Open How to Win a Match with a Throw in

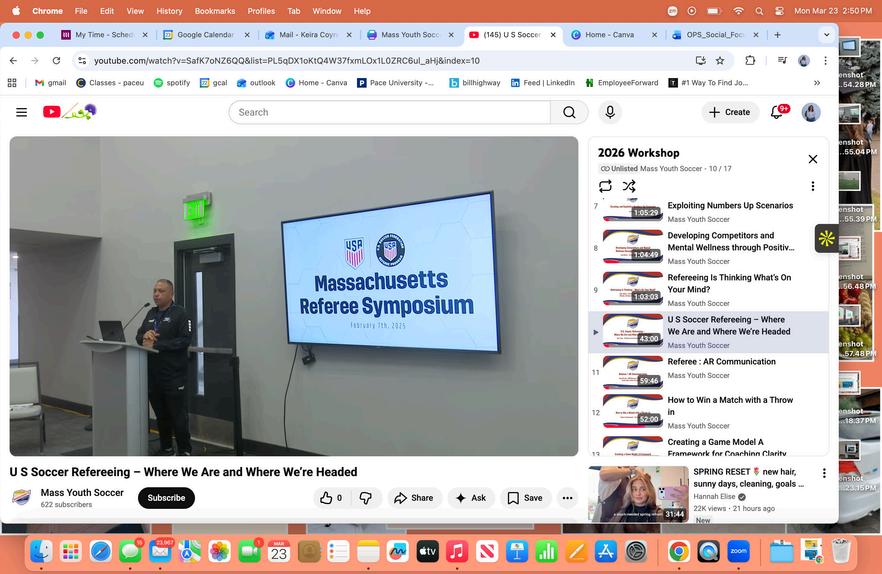(x=709, y=412)
